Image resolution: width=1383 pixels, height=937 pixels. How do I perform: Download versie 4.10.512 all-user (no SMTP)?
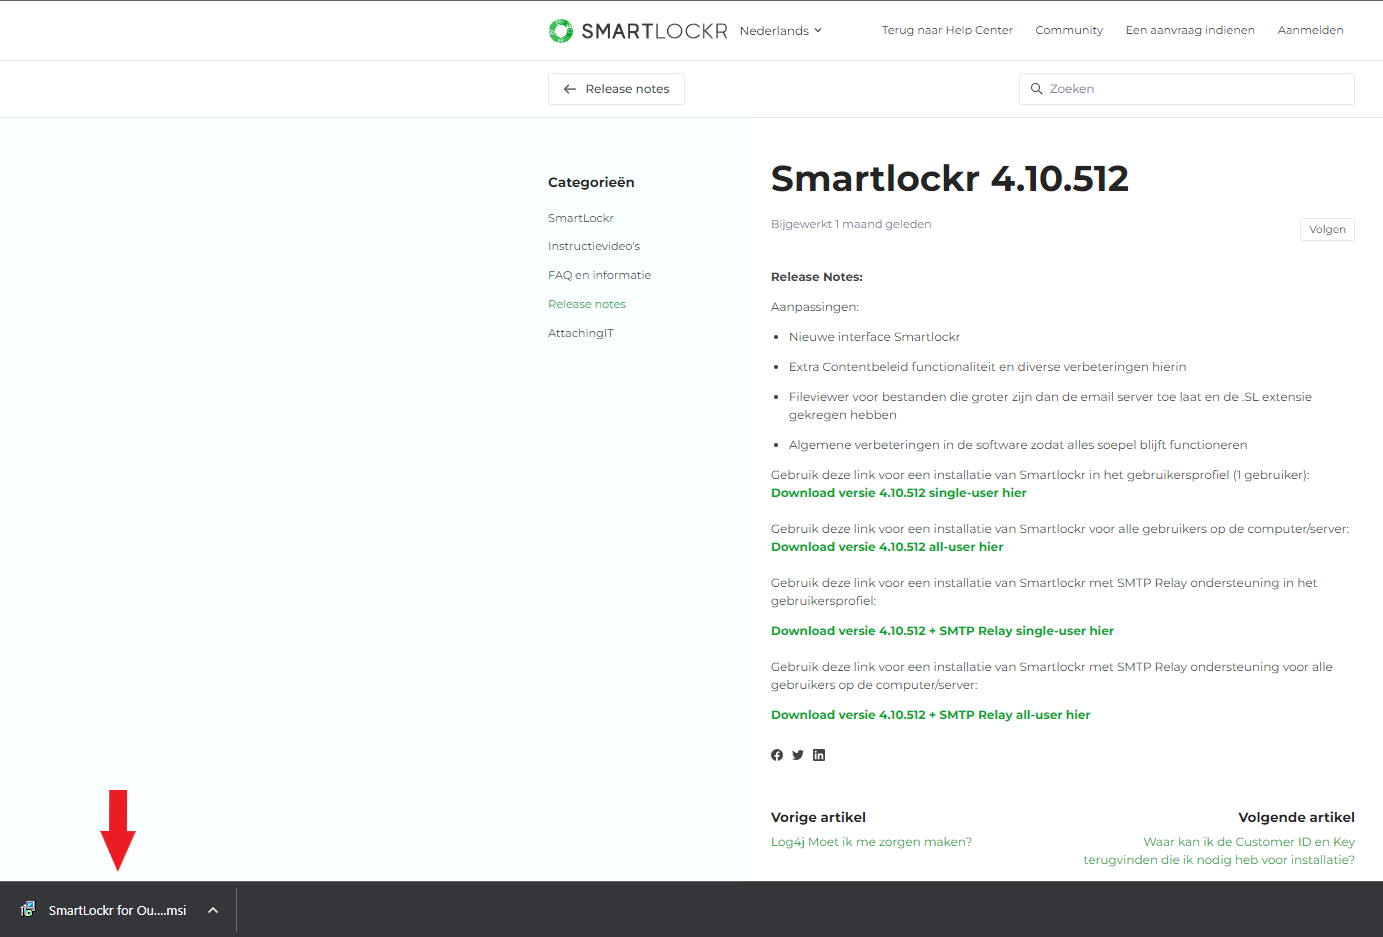click(x=887, y=547)
